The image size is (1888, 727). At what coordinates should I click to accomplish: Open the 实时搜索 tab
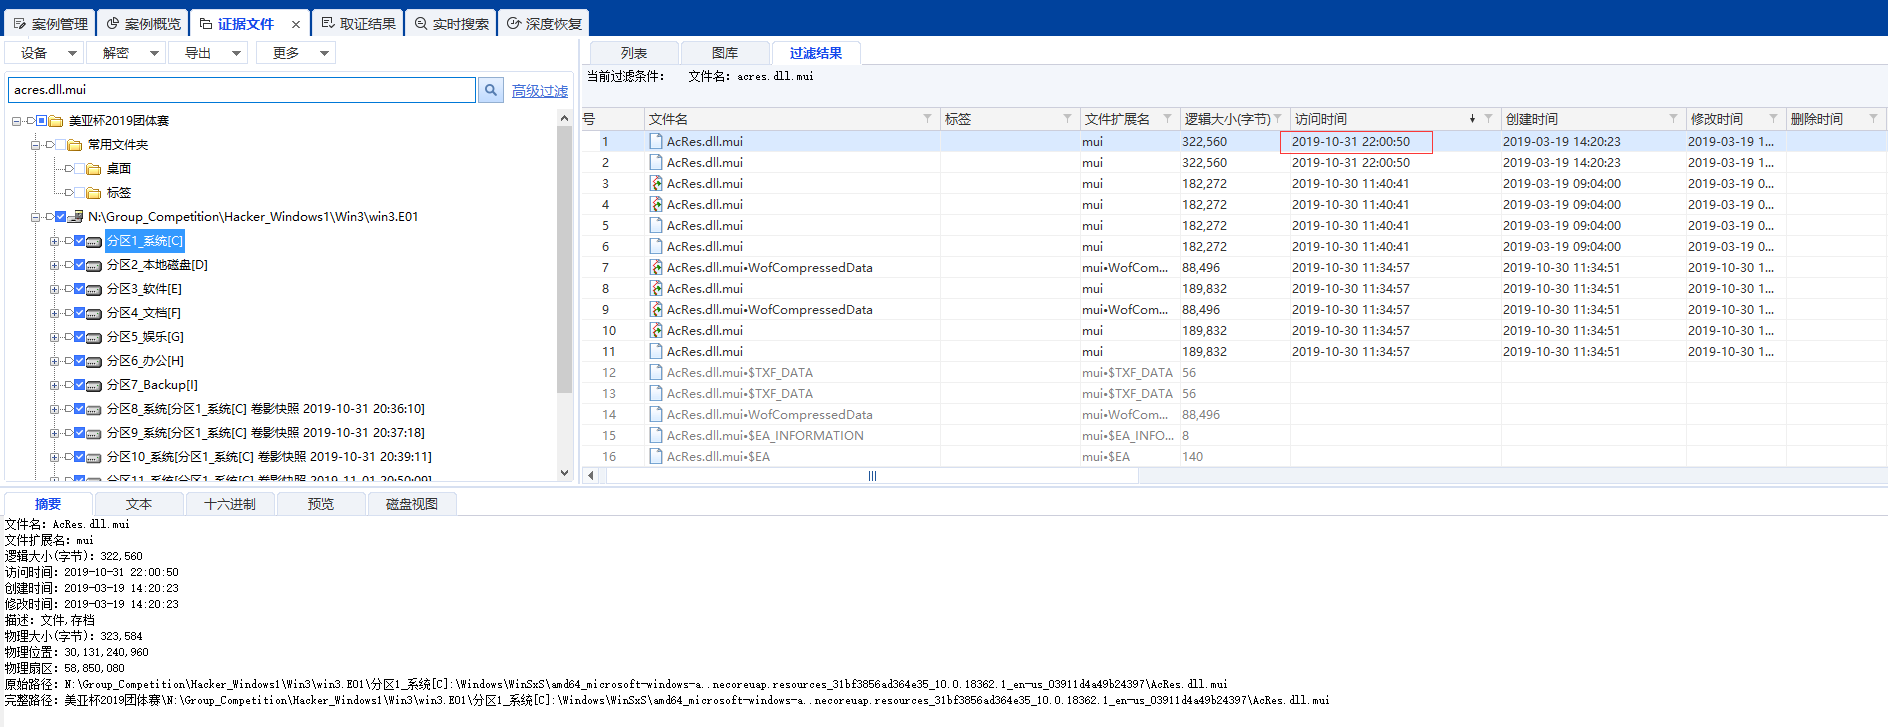pos(451,23)
